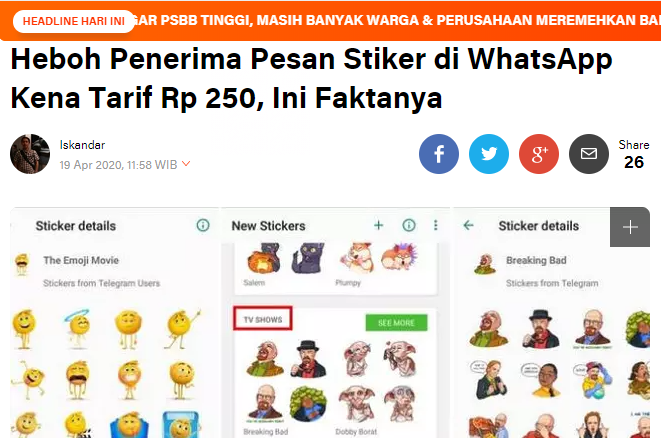Share article via Twitter icon
661x438 pixels.
point(489,154)
